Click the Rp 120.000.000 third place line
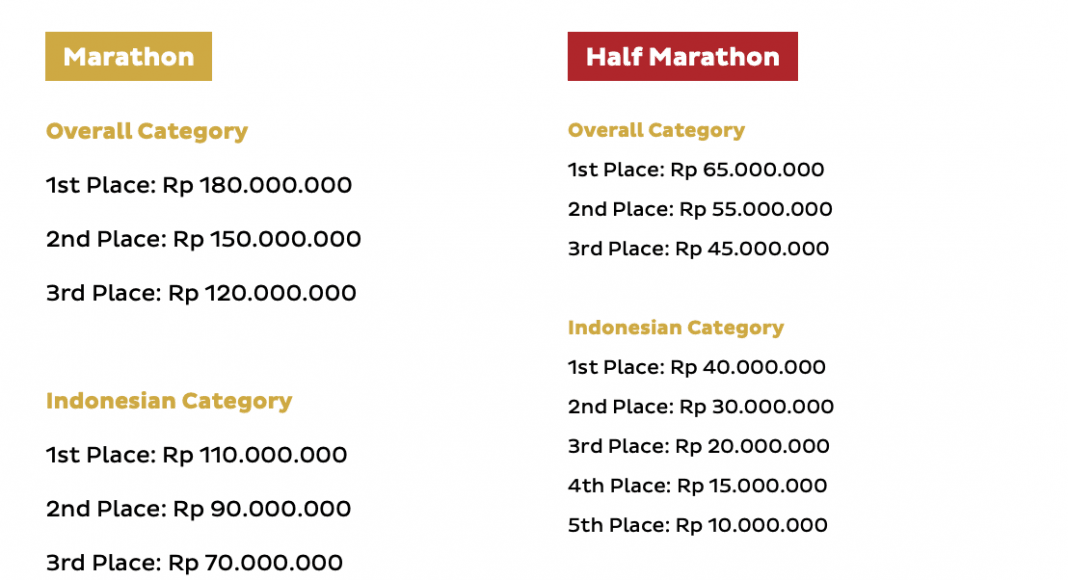 click(x=201, y=293)
